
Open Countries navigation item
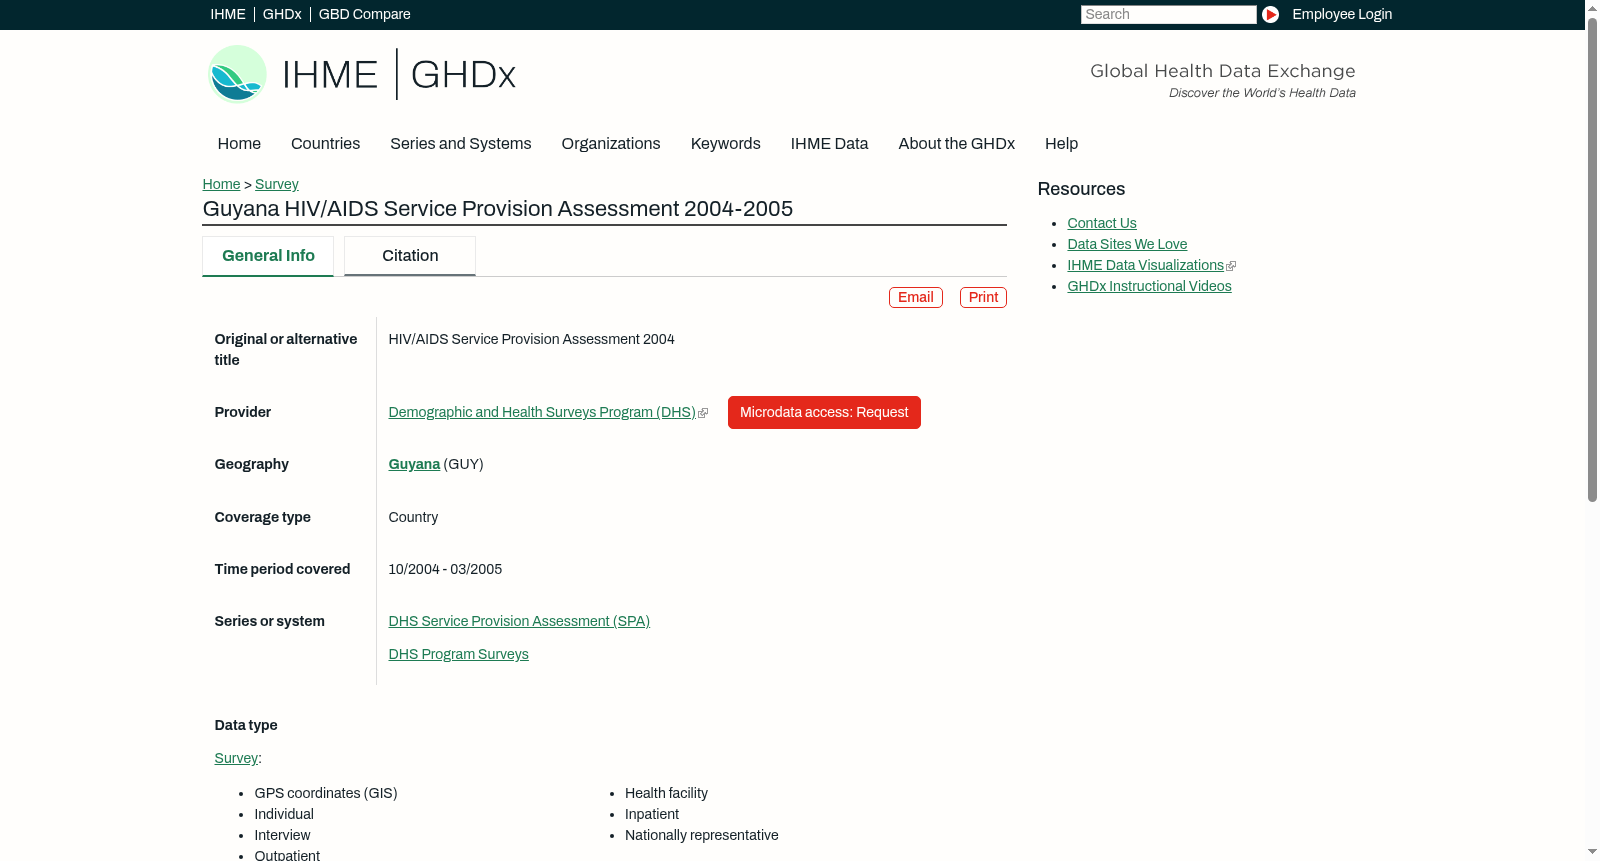tap(325, 144)
